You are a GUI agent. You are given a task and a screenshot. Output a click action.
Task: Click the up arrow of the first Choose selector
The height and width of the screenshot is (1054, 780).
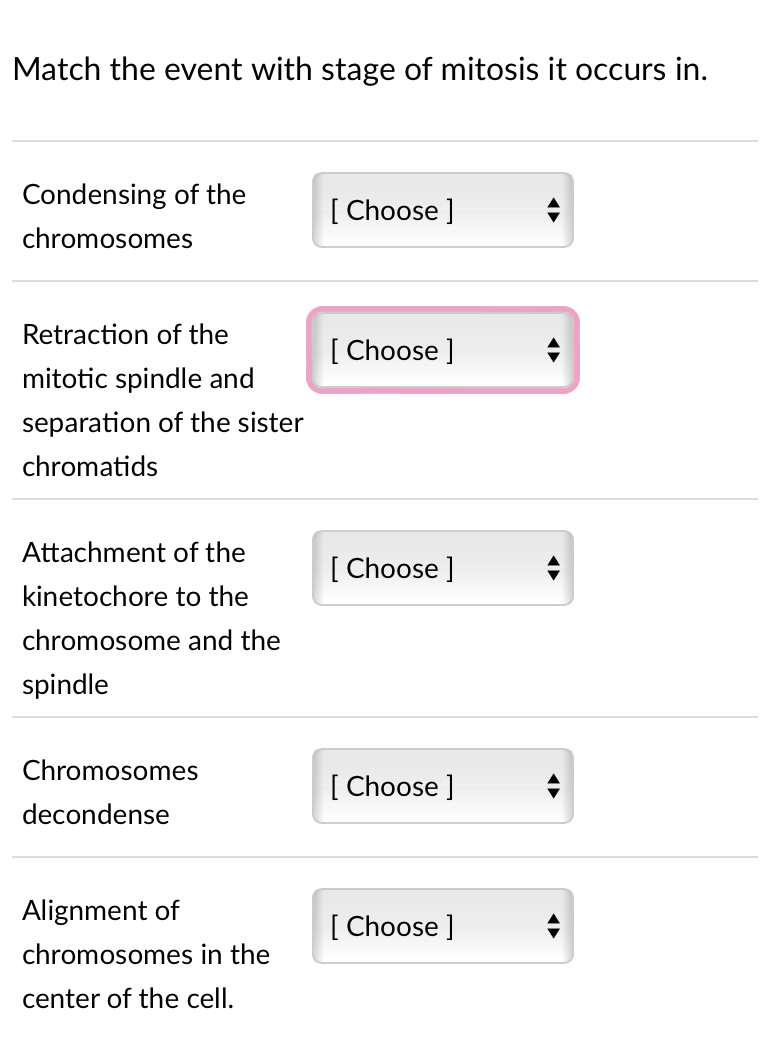tap(553, 203)
